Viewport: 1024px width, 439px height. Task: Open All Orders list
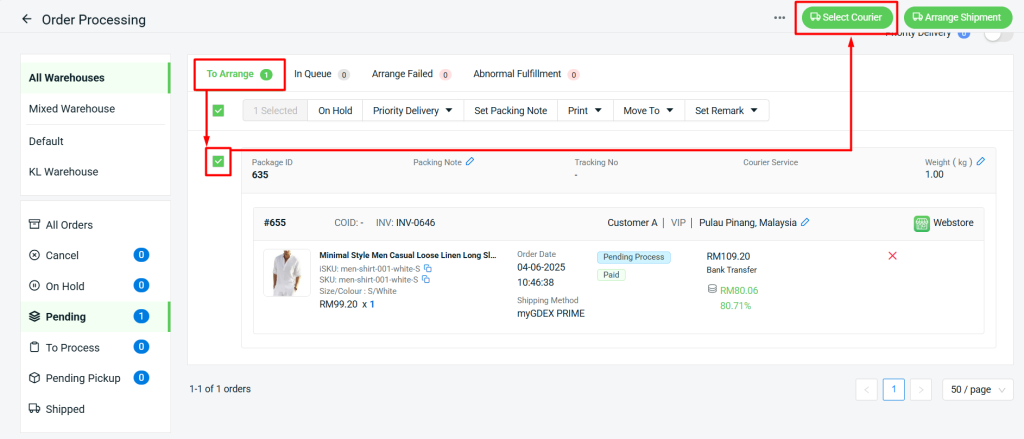pyautogui.click(x=95, y=225)
